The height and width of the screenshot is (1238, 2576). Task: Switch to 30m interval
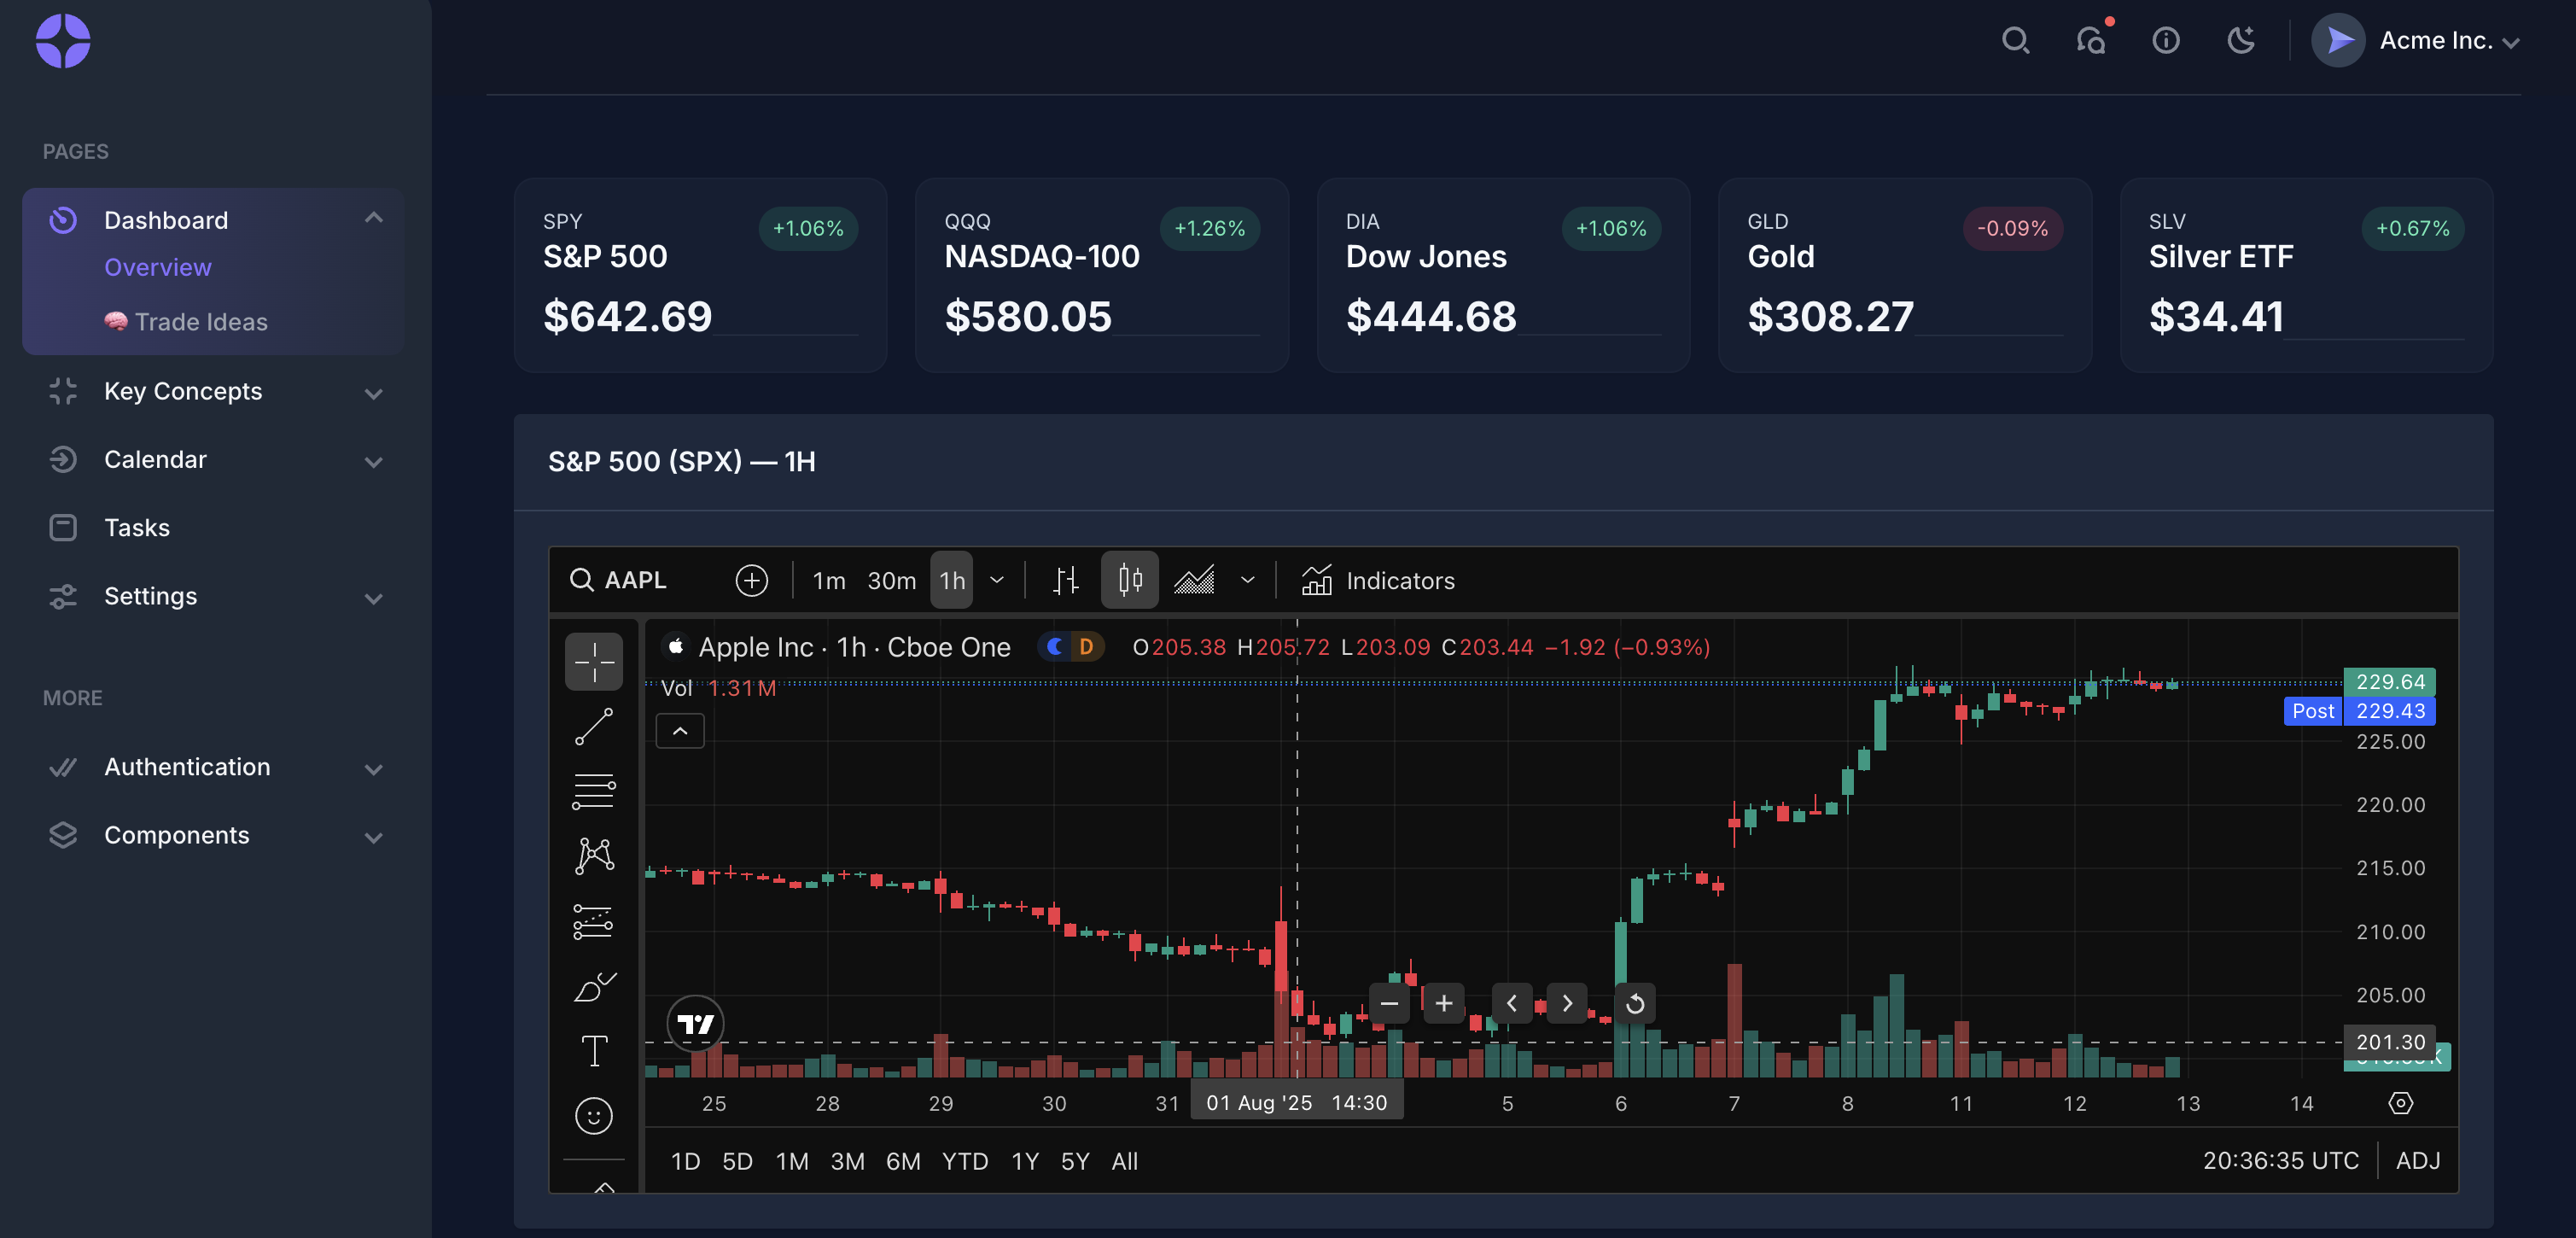891,581
